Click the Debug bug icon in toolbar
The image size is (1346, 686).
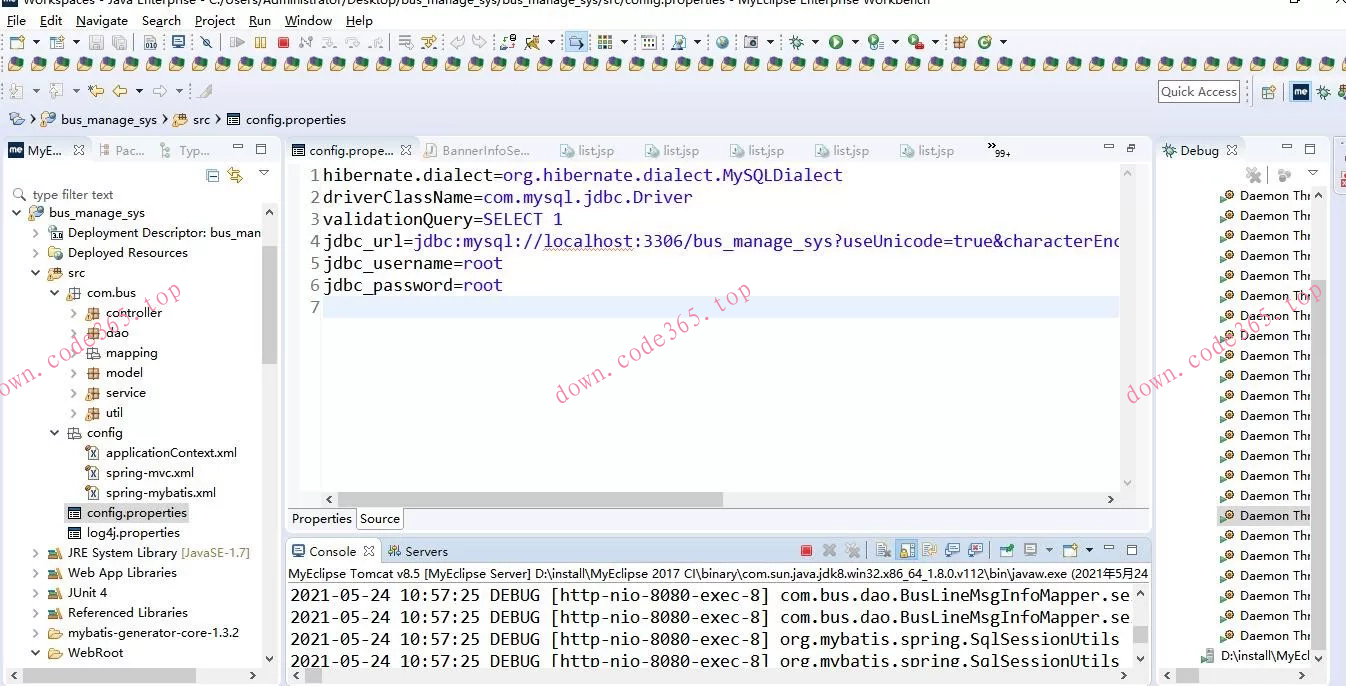pyautogui.click(x=796, y=42)
